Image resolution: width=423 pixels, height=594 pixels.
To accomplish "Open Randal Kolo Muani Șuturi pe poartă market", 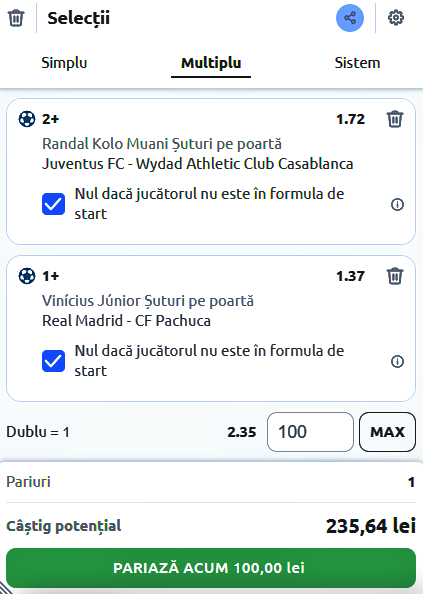I will pyautogui.click(x=162, y=144).
